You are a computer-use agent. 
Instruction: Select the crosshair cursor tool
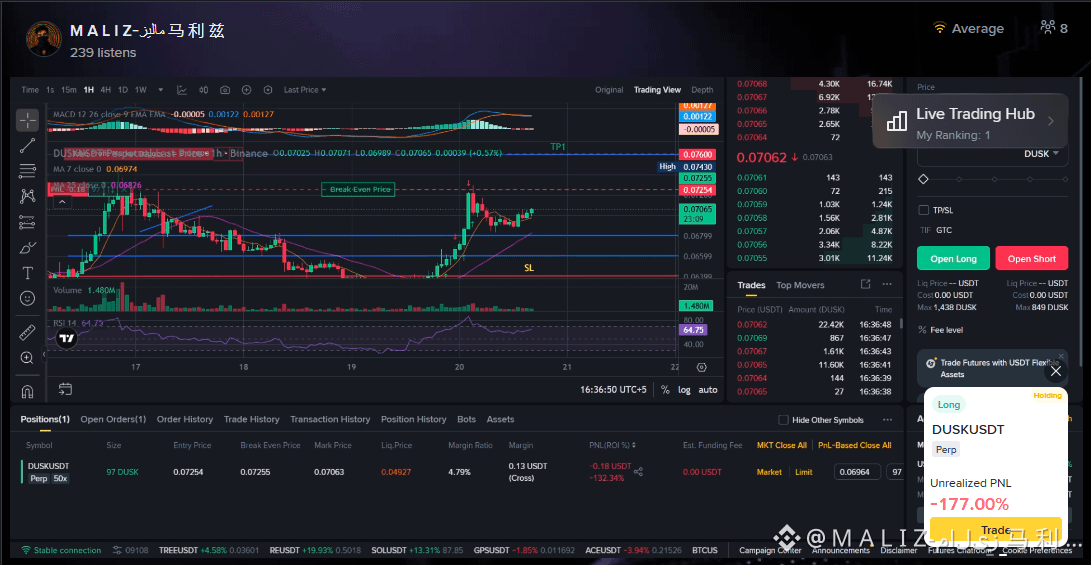pyautogui.click(x=27, y=120)
